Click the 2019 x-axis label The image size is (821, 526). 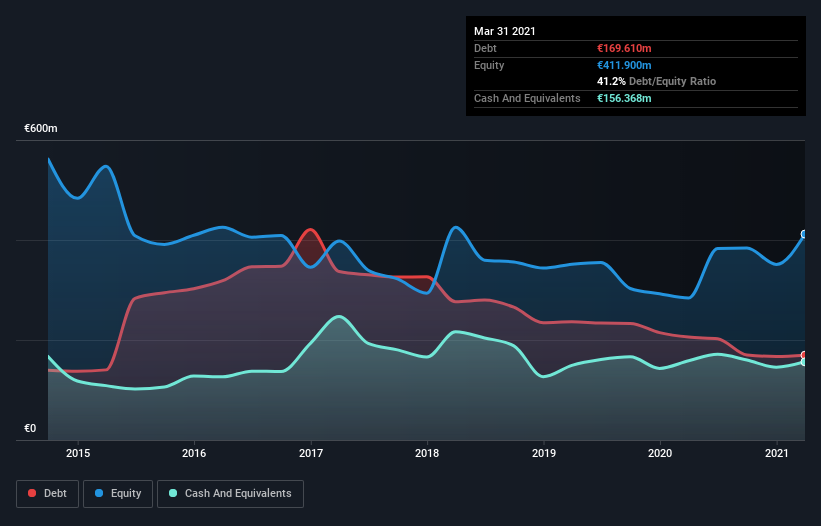[x=544, y=453]
